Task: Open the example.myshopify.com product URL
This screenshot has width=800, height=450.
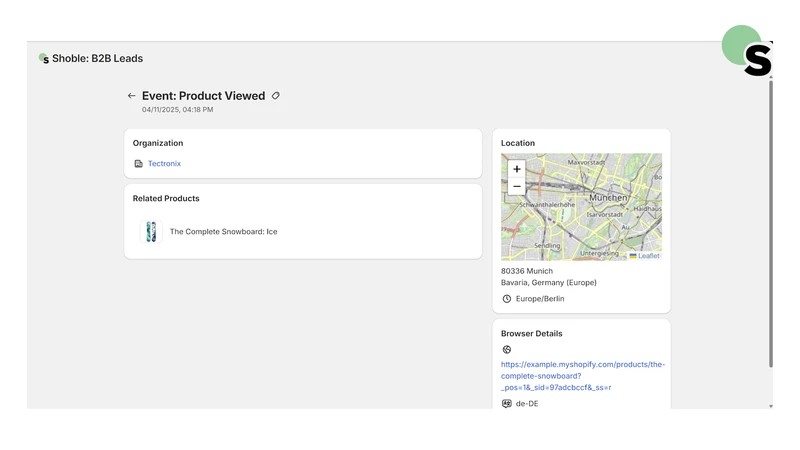Action: click(583, 376)
